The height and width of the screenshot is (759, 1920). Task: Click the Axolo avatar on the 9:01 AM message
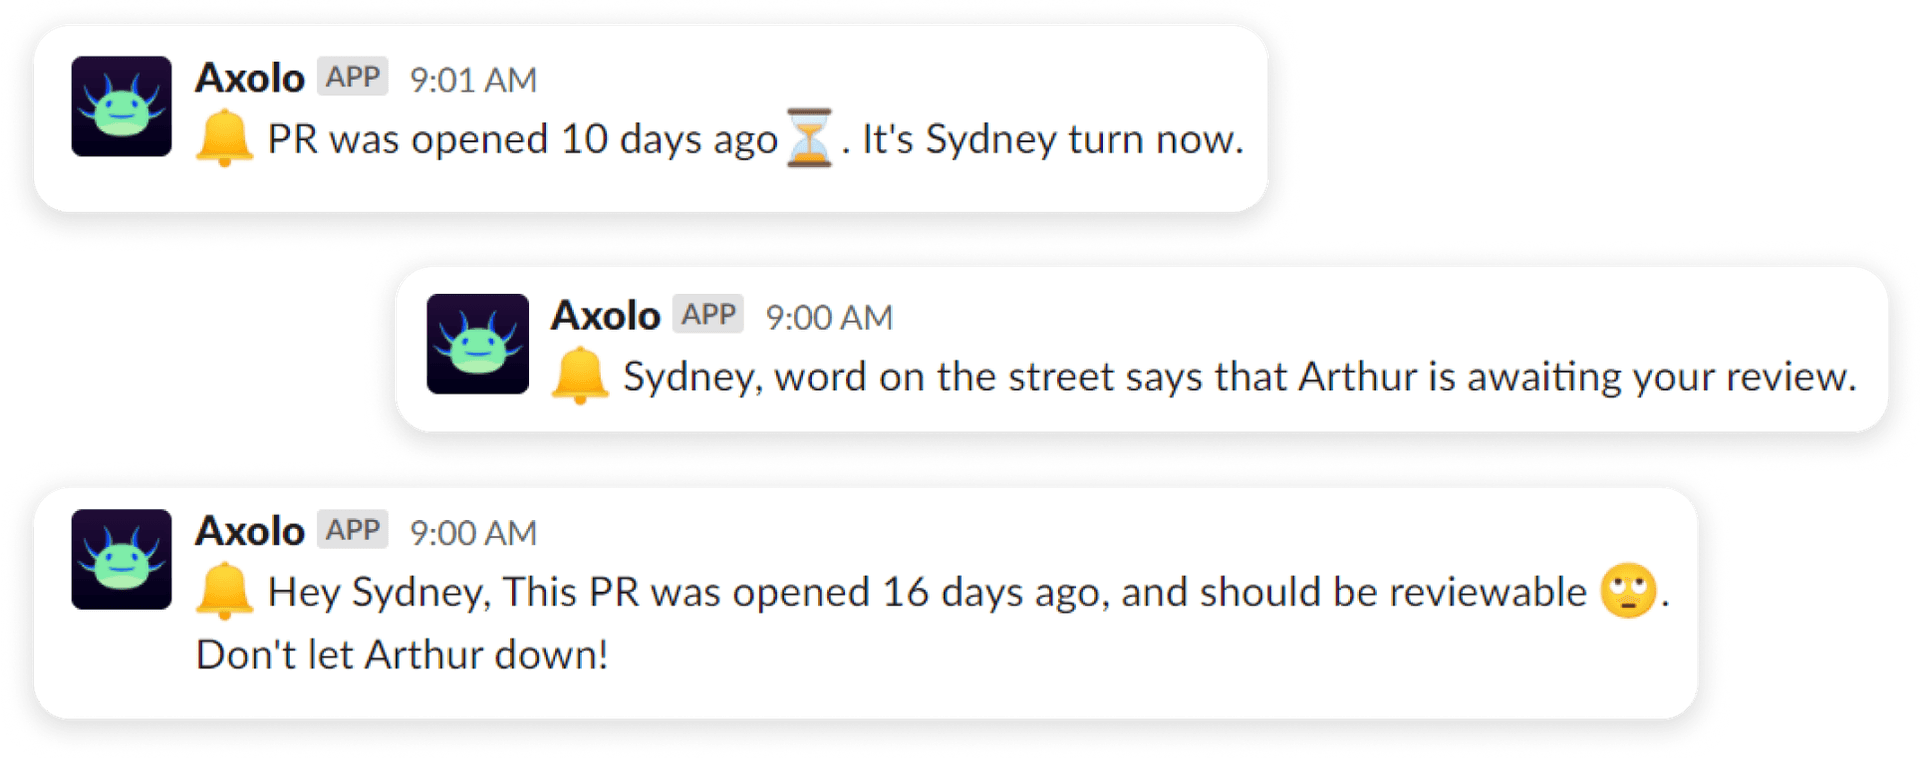[120, 106]
